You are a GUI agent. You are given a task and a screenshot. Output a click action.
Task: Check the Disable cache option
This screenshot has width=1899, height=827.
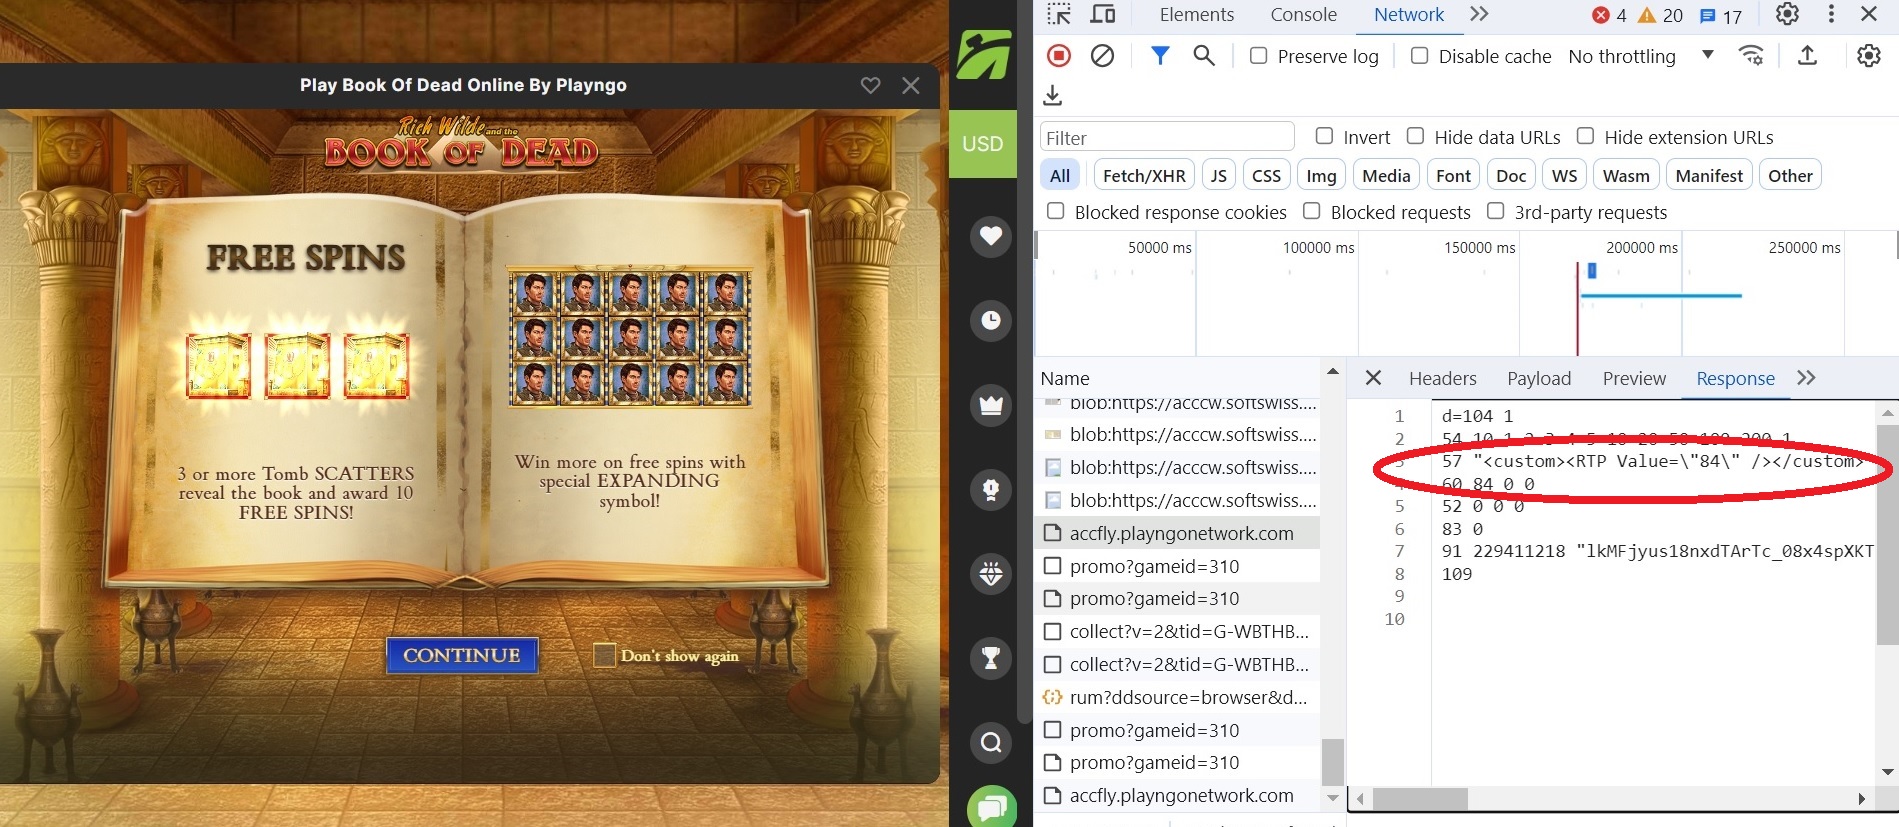(1419, 56)
